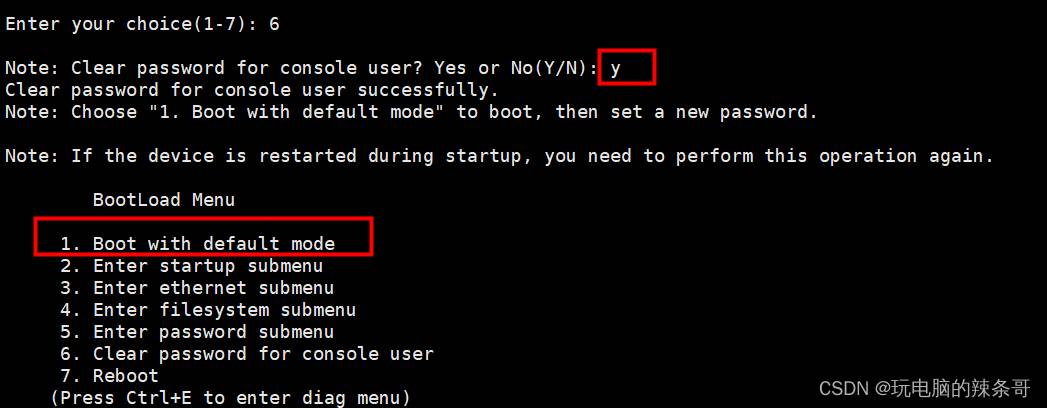Click the BootLoad Menu heading

164,200
